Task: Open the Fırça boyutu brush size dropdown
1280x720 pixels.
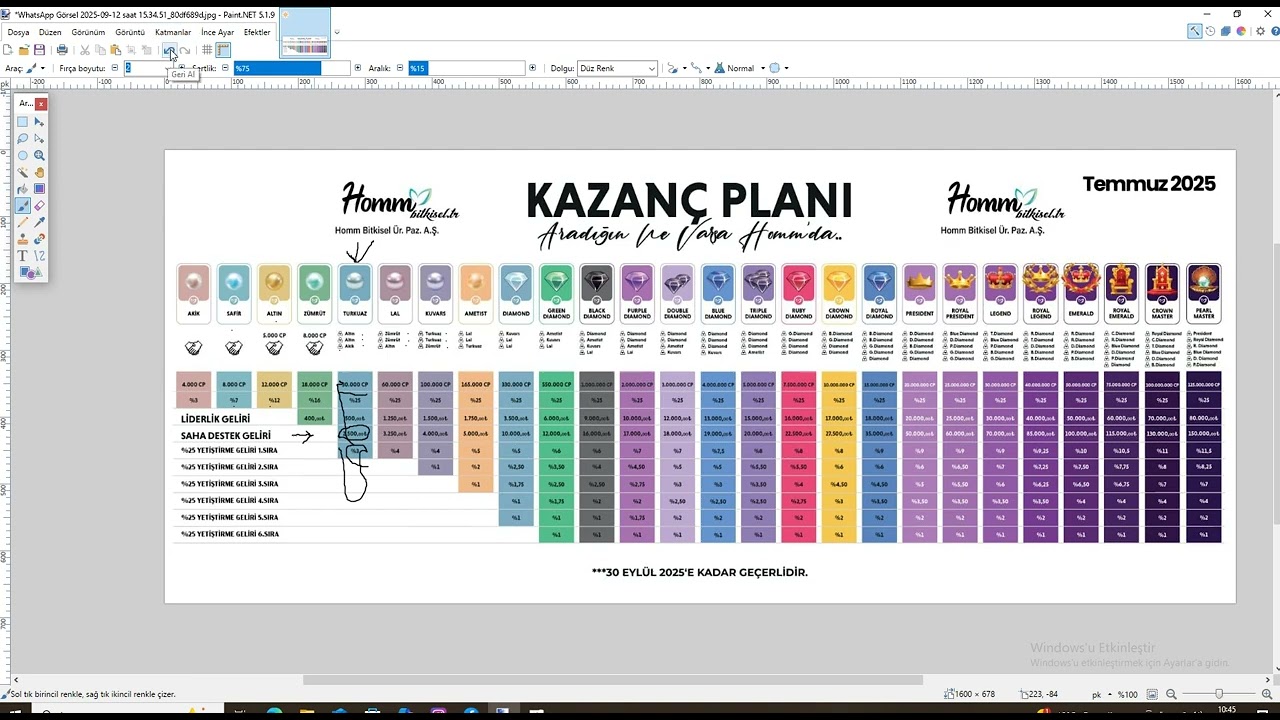Action: point(166,68)
